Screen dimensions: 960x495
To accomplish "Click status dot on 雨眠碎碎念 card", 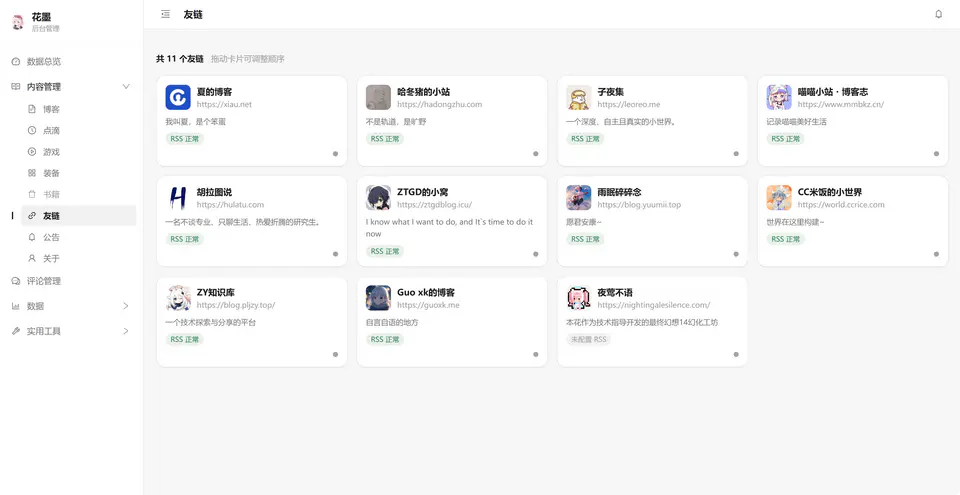I will [736, 254].
